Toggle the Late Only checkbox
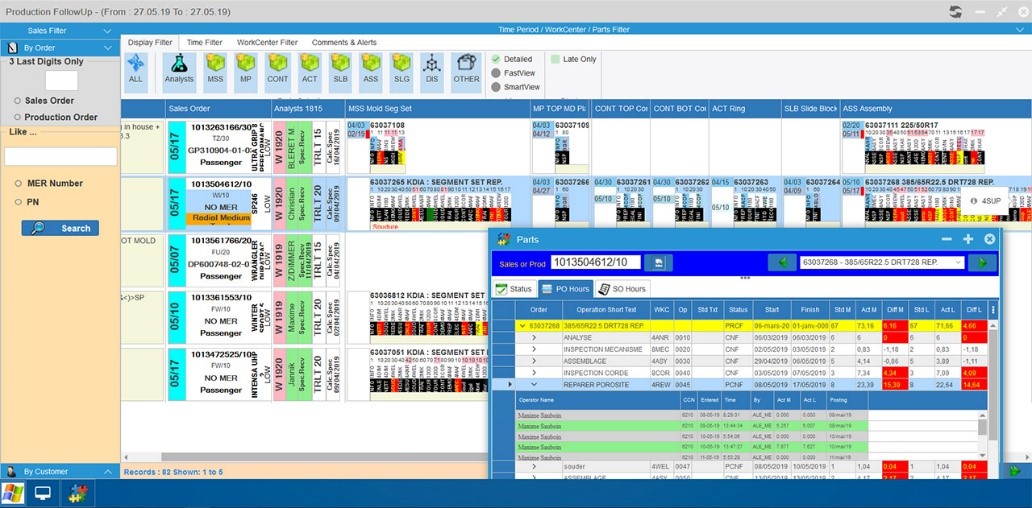The image size is (1032, 508). [555, 59]
